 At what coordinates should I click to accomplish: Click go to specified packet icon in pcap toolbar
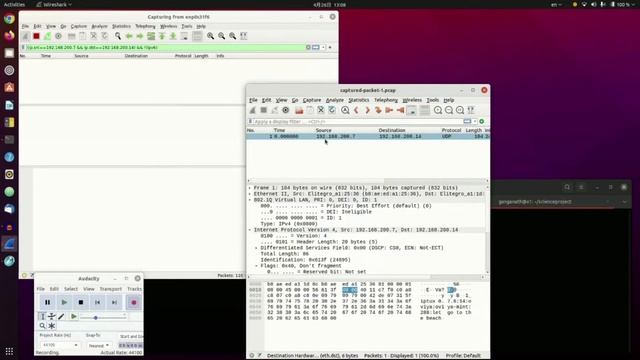point(378,110)
